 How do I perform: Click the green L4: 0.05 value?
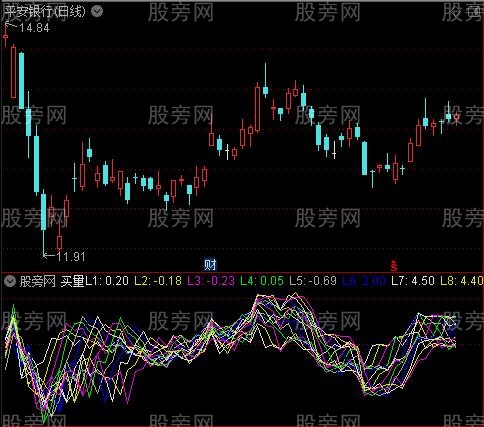coord(262,281)
